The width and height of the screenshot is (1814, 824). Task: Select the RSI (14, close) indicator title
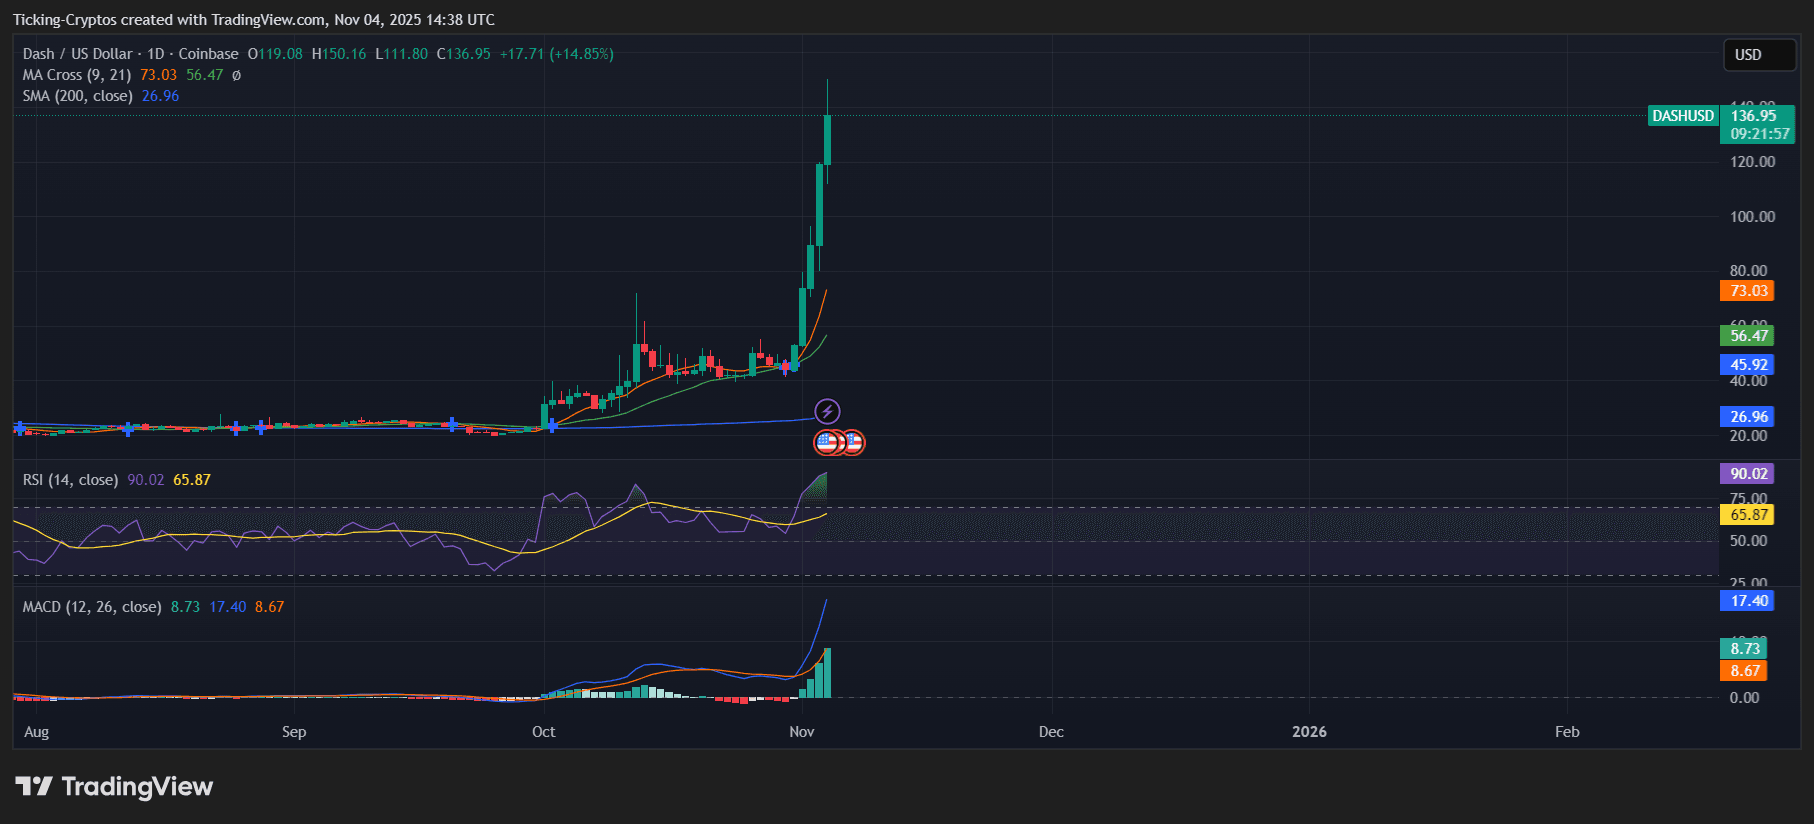pyautogui.click(x=70, y=480)
